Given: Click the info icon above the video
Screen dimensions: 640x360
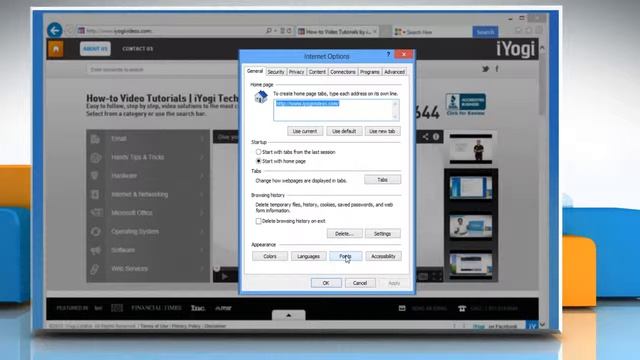Looking at the screenshot, I should pyautogui.click(x=436, y=137).
